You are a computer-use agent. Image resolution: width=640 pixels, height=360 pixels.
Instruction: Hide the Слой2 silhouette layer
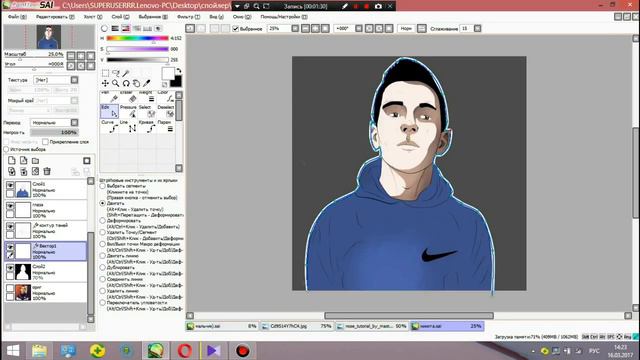(x=10, y=268)
